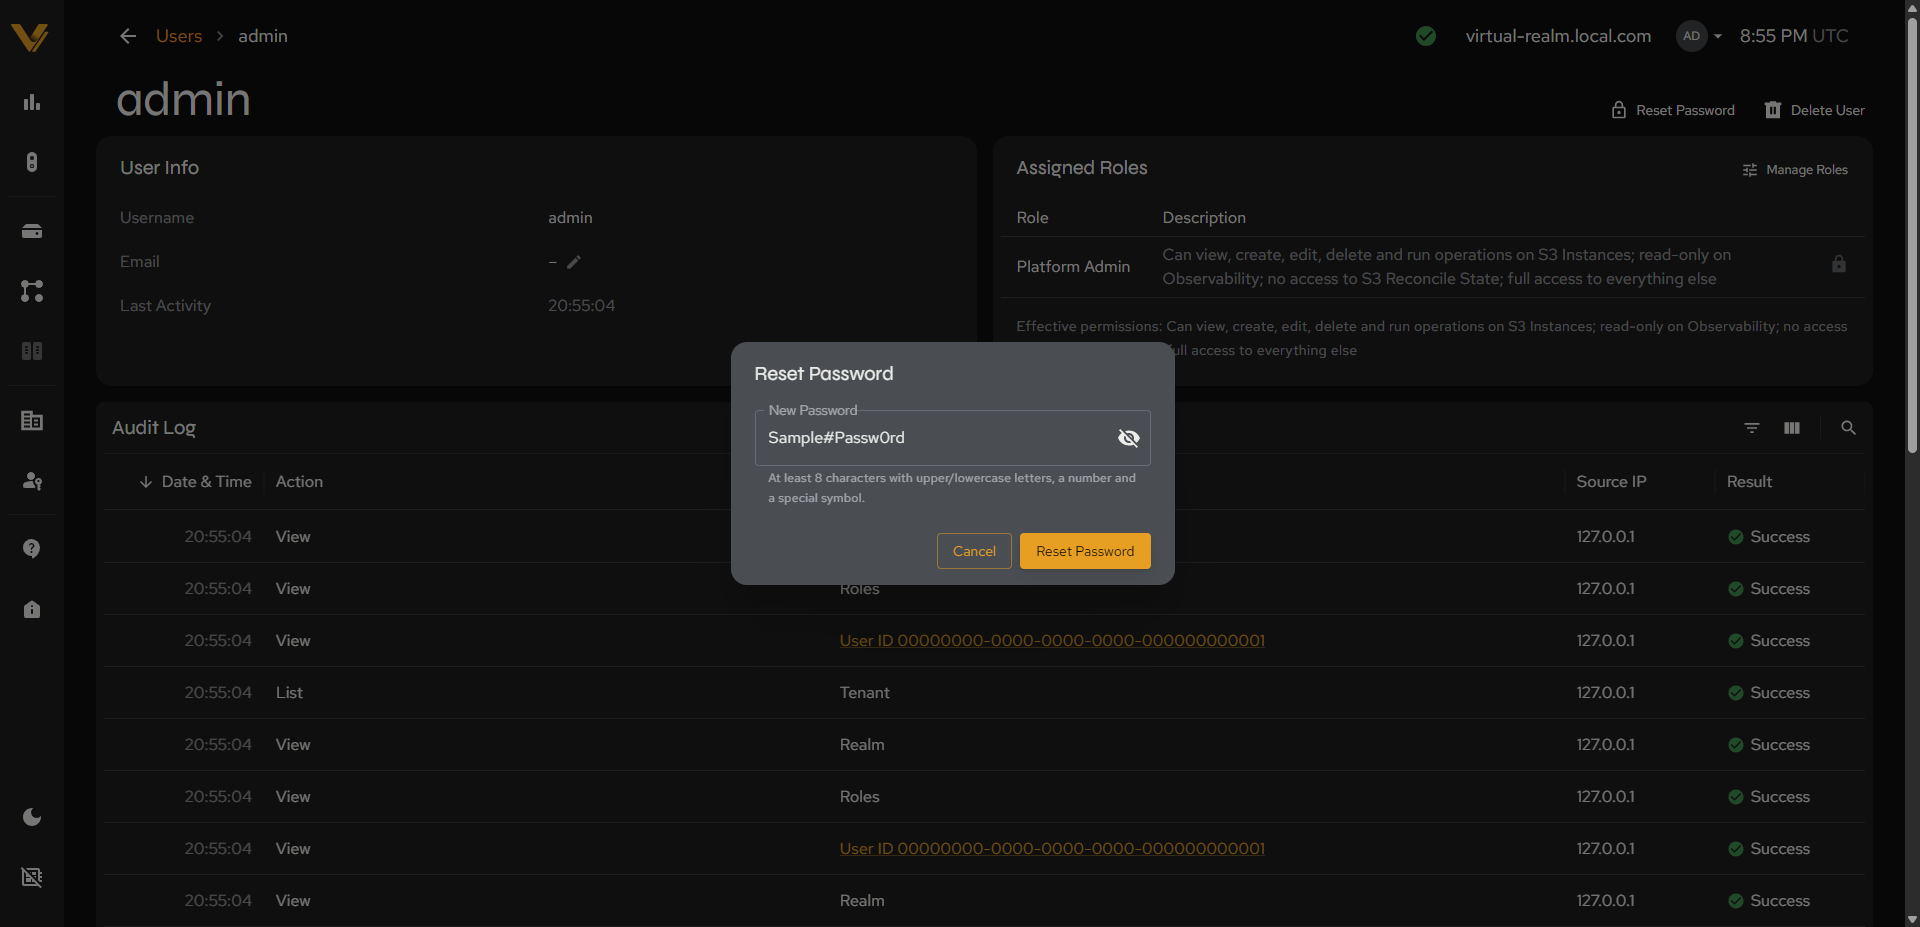Open Manage Roles
Image resolution: width=1920 pixels, height=927 pixels.
1795,170
